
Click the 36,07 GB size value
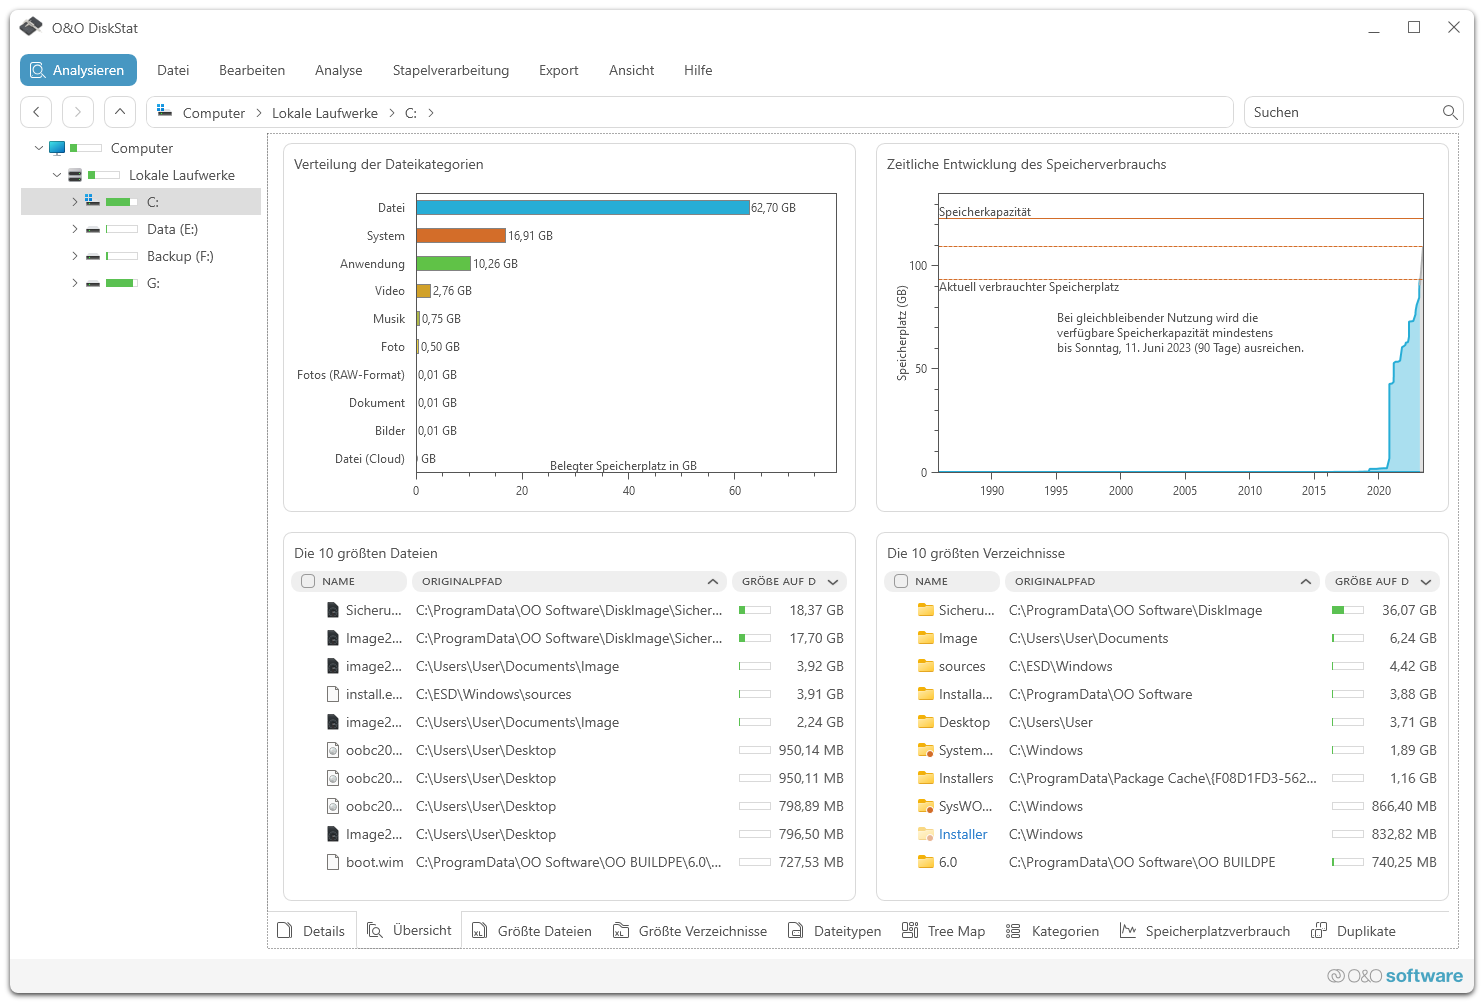tap(1409, 610)
